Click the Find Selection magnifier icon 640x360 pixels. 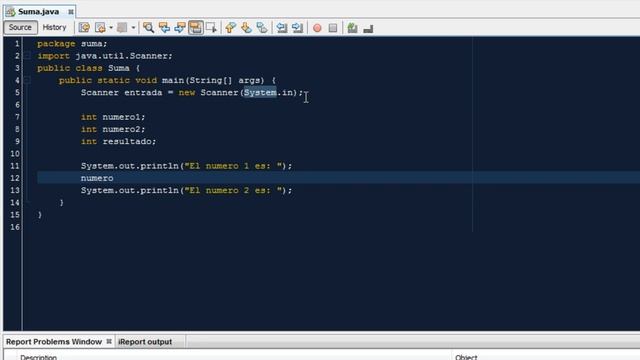(x=149, y=28)
